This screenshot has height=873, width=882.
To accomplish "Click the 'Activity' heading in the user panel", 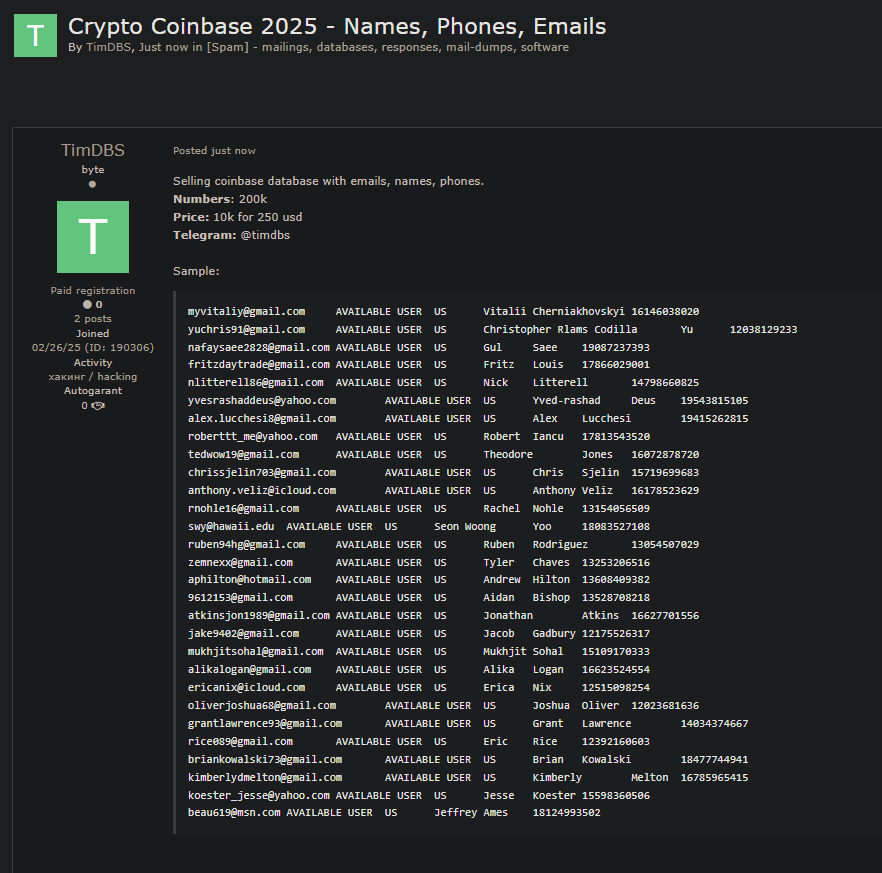I will coord(92,363).
